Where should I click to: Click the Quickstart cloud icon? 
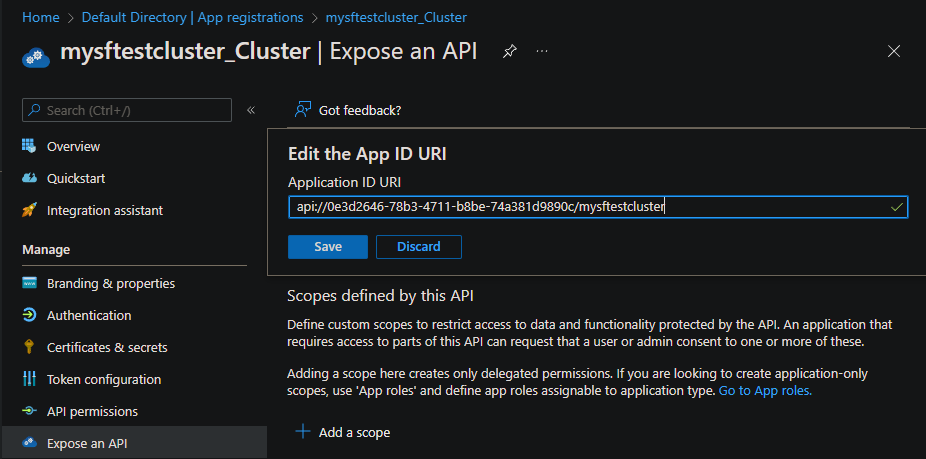(x=29, y=178)
